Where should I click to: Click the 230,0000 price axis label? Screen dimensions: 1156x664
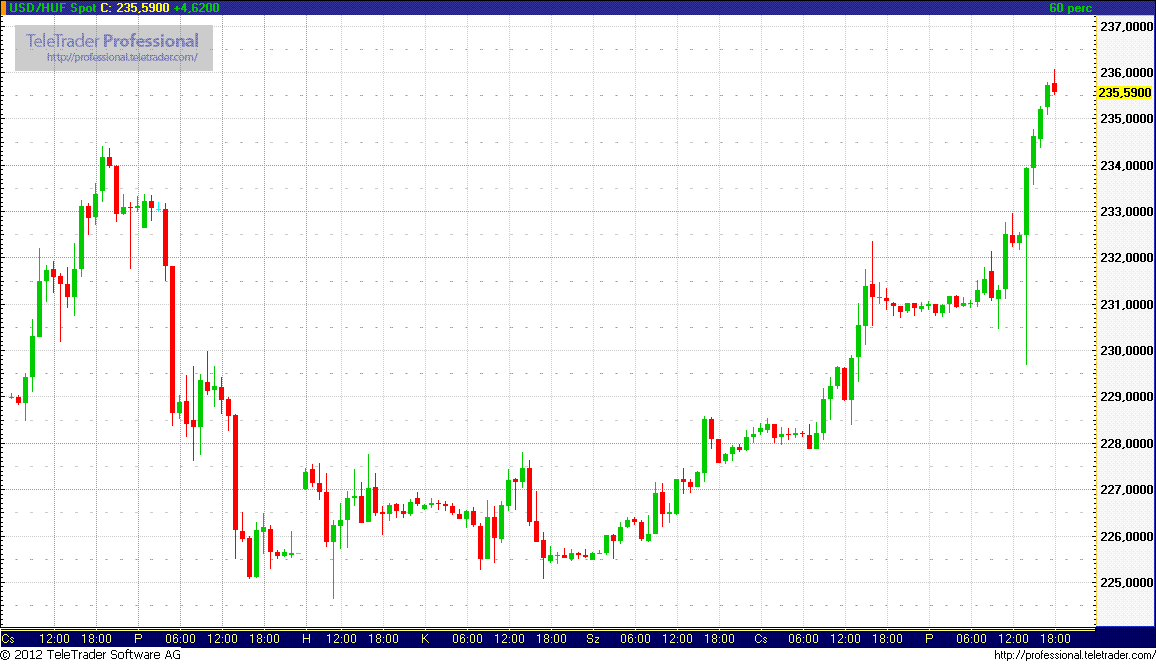(x=1127, y=351)
